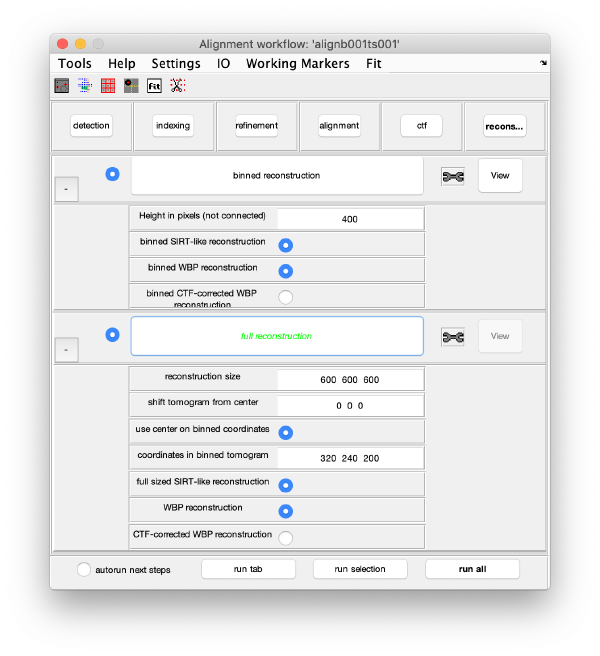Screen dimensions: 600x656
Task: Enable CTF-corrected WBP reconstruction in full section
Action: click(x=286, y=538)
